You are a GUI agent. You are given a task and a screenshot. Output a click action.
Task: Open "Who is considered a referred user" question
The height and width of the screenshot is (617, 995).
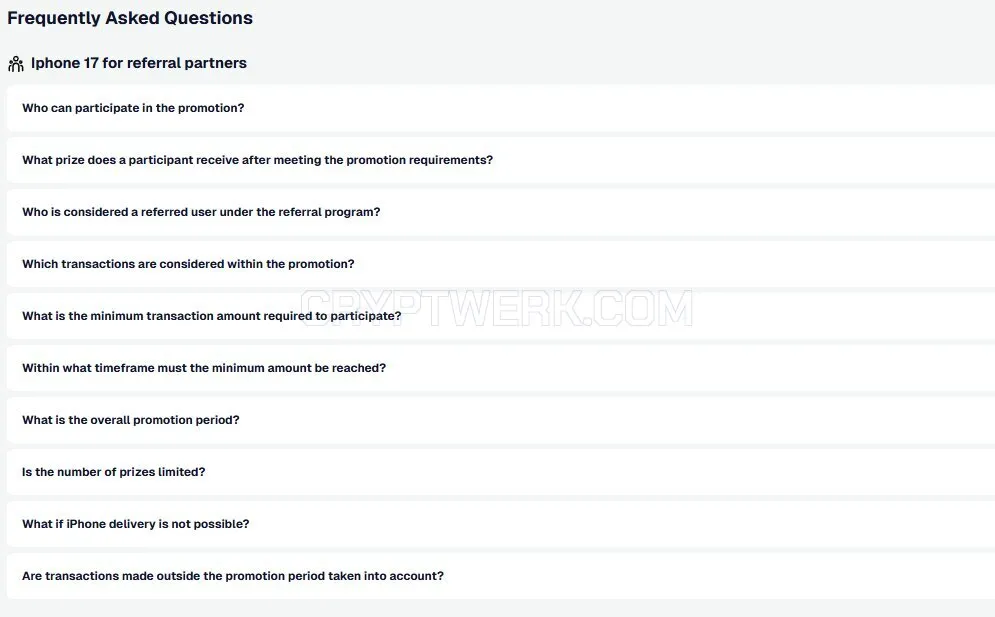[x=501, y=212]
